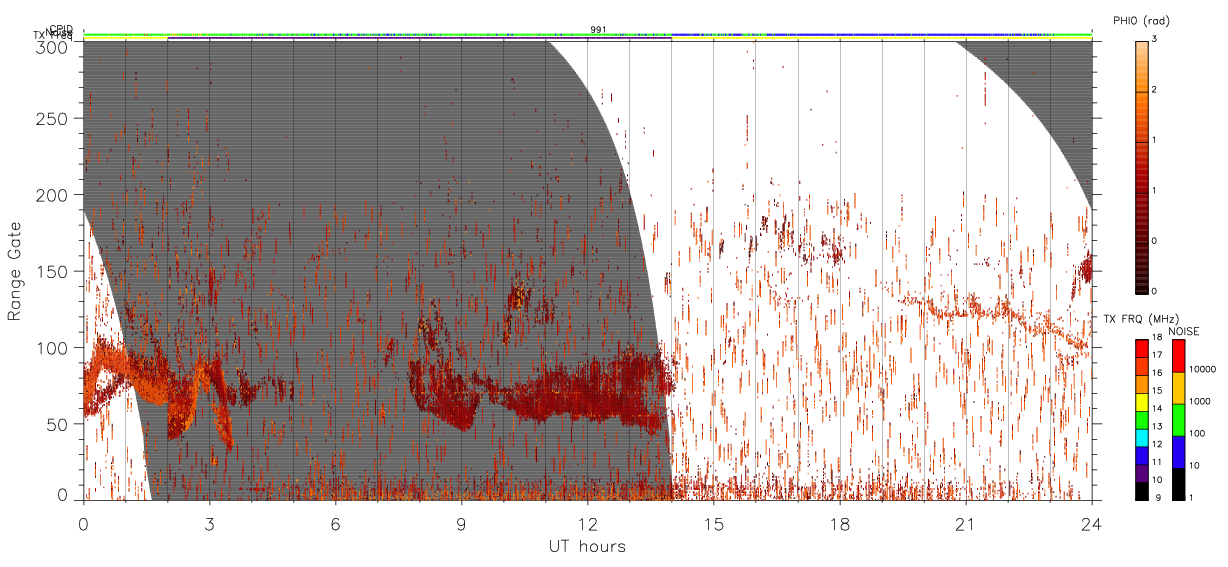Click PHI0 colorbar tick value 2
Screen dimensions: 1228x567
[x=1155, y=90]
